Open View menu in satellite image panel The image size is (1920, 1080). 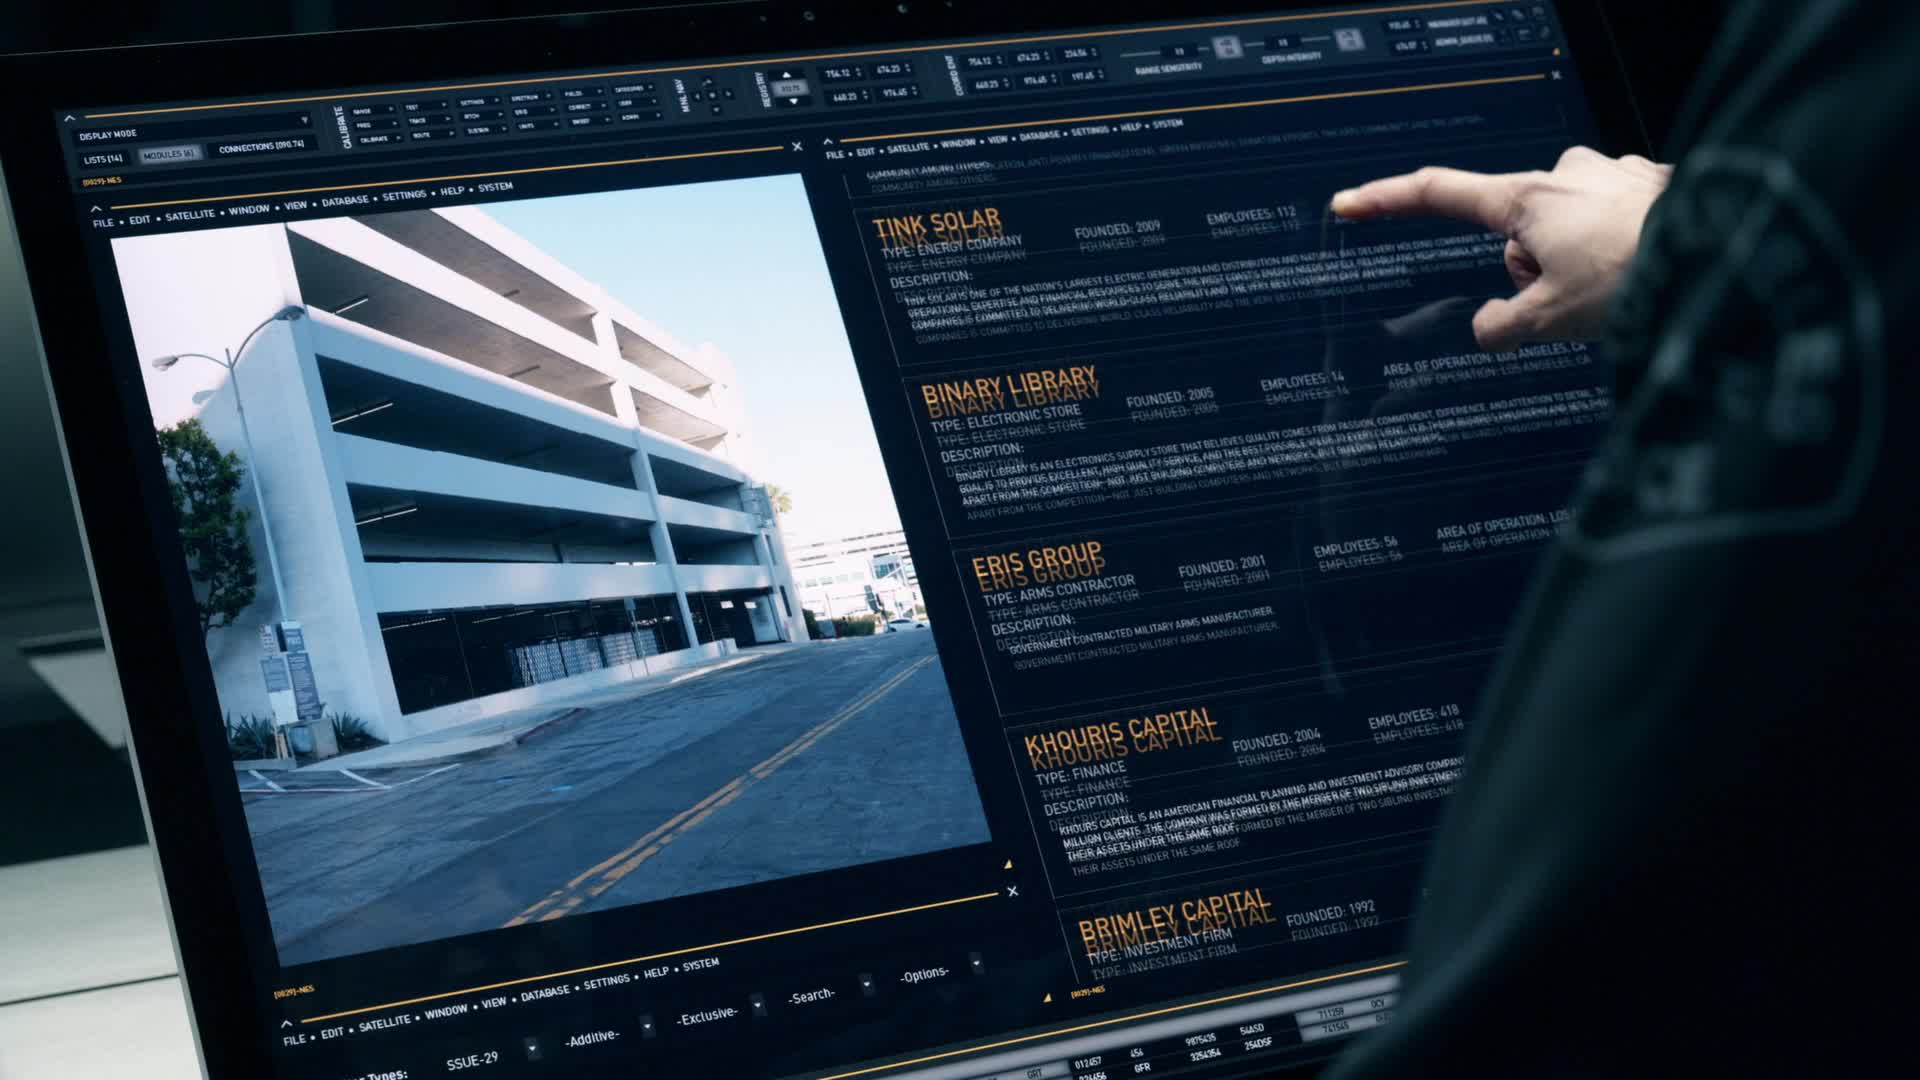pyautogui.click(x=295, y=205)
